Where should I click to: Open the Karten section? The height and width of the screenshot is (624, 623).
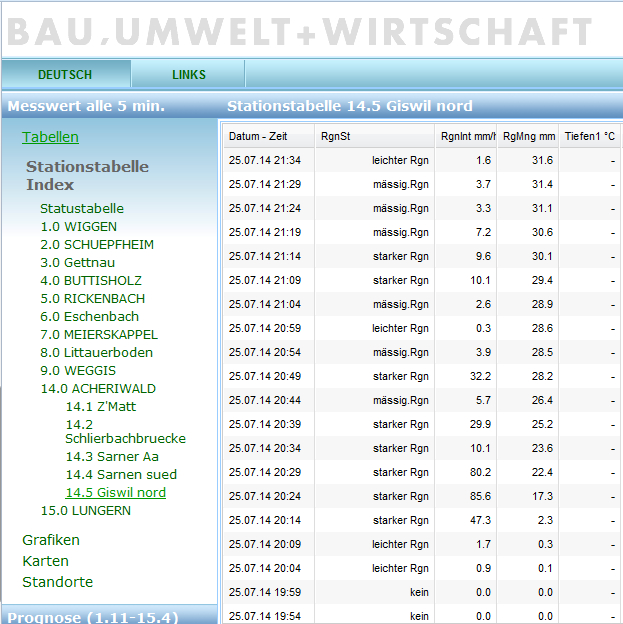coord(45,561)
